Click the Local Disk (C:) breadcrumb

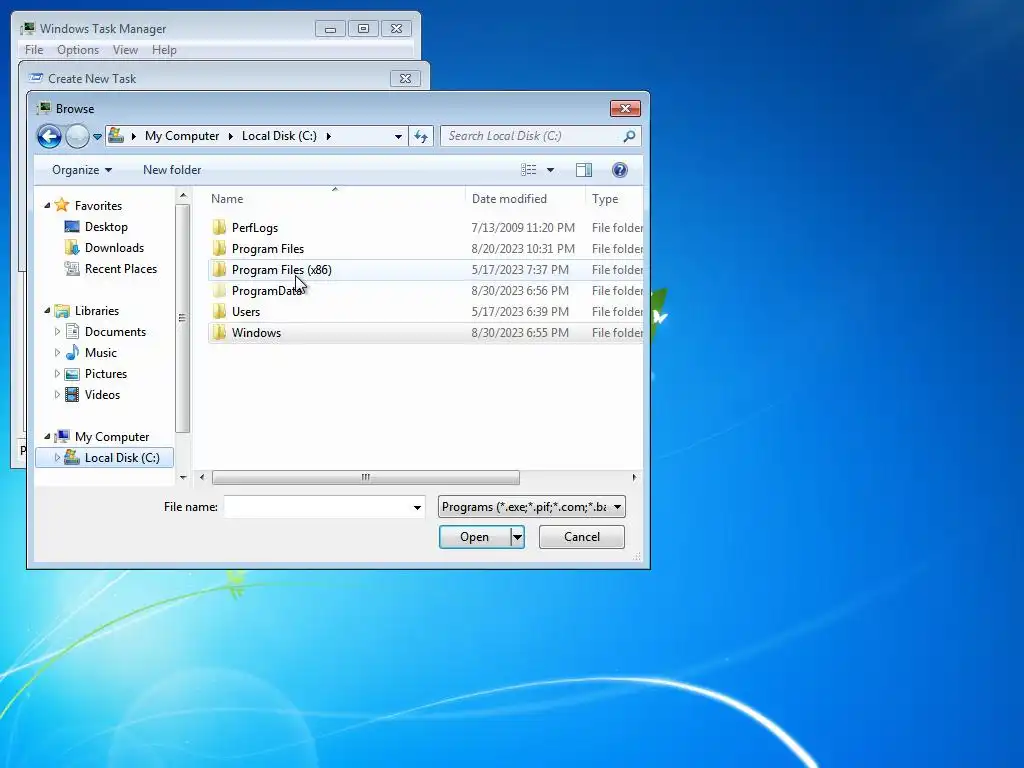279,136
